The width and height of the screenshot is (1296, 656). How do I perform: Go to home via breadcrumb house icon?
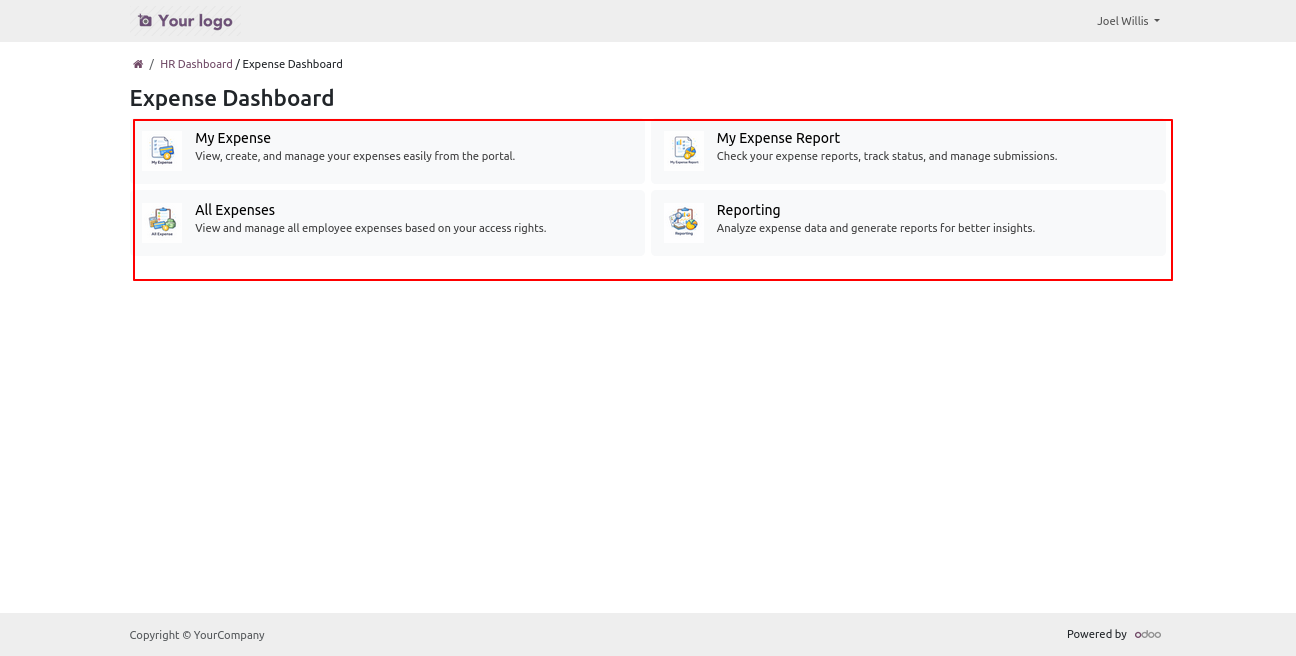coord(138,64)
